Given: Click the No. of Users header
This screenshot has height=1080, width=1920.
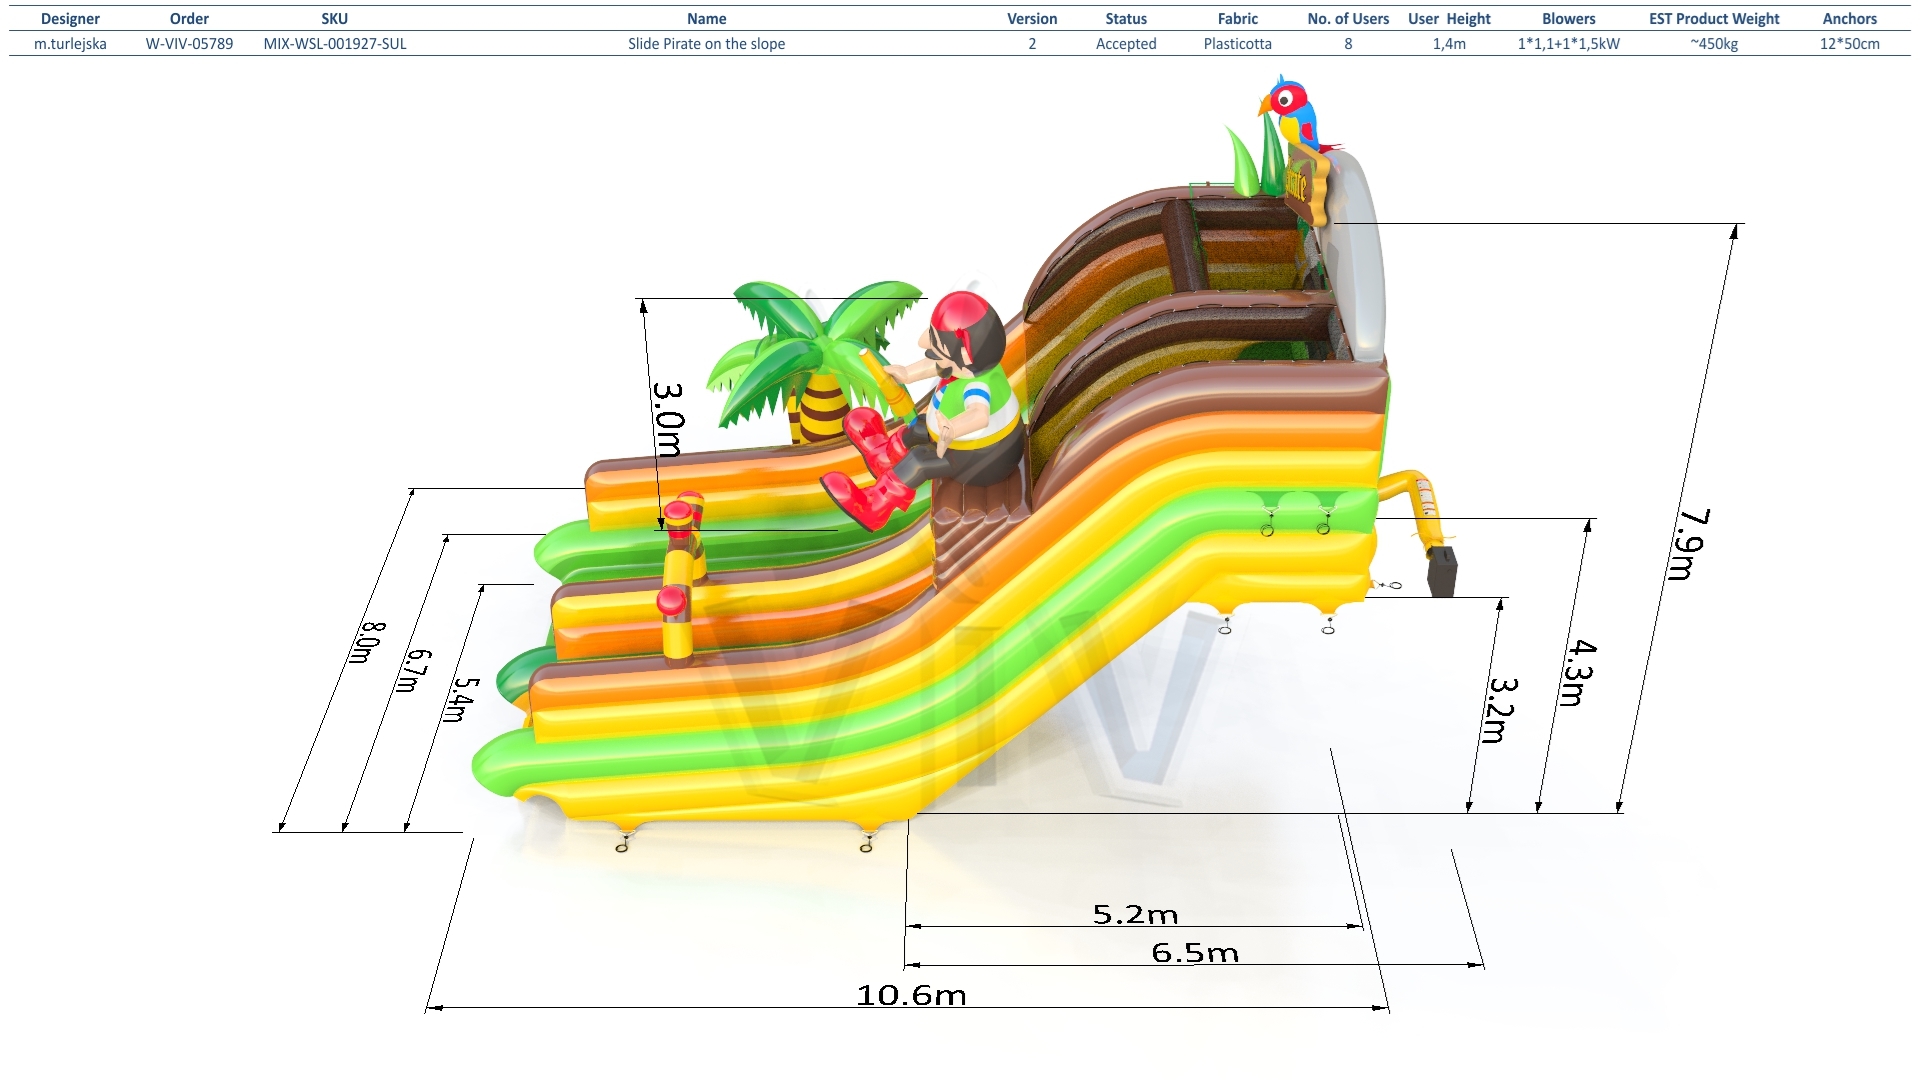Looking at the screenshot, I should click(1348, 19).
